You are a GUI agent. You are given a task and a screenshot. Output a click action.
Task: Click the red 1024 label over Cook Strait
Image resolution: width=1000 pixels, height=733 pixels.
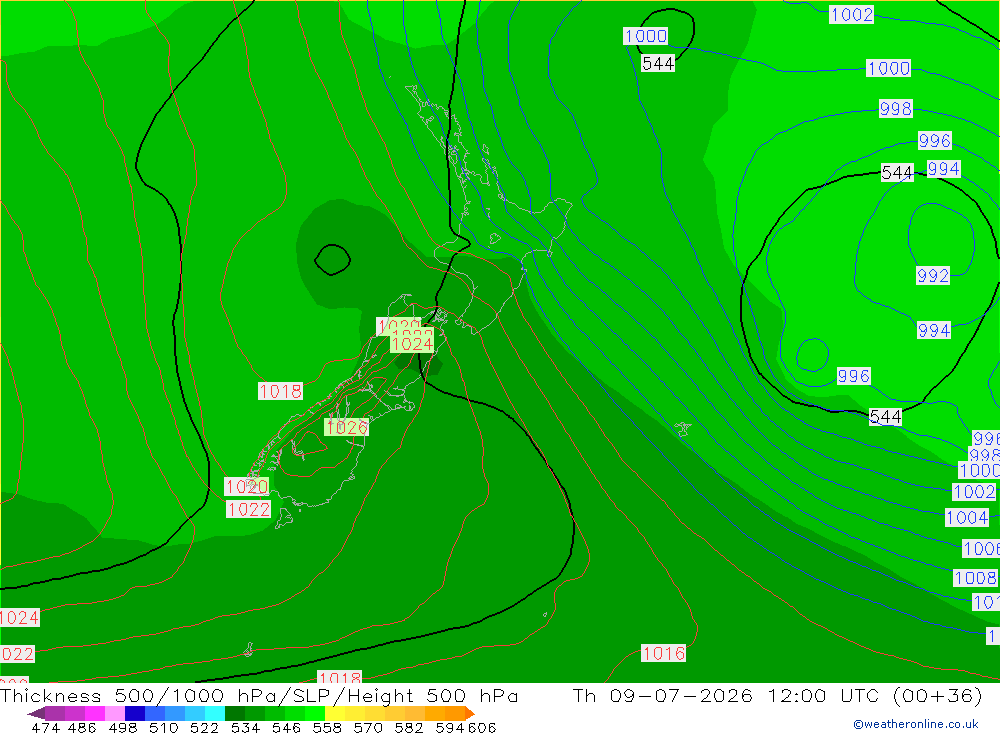[412, 344]
